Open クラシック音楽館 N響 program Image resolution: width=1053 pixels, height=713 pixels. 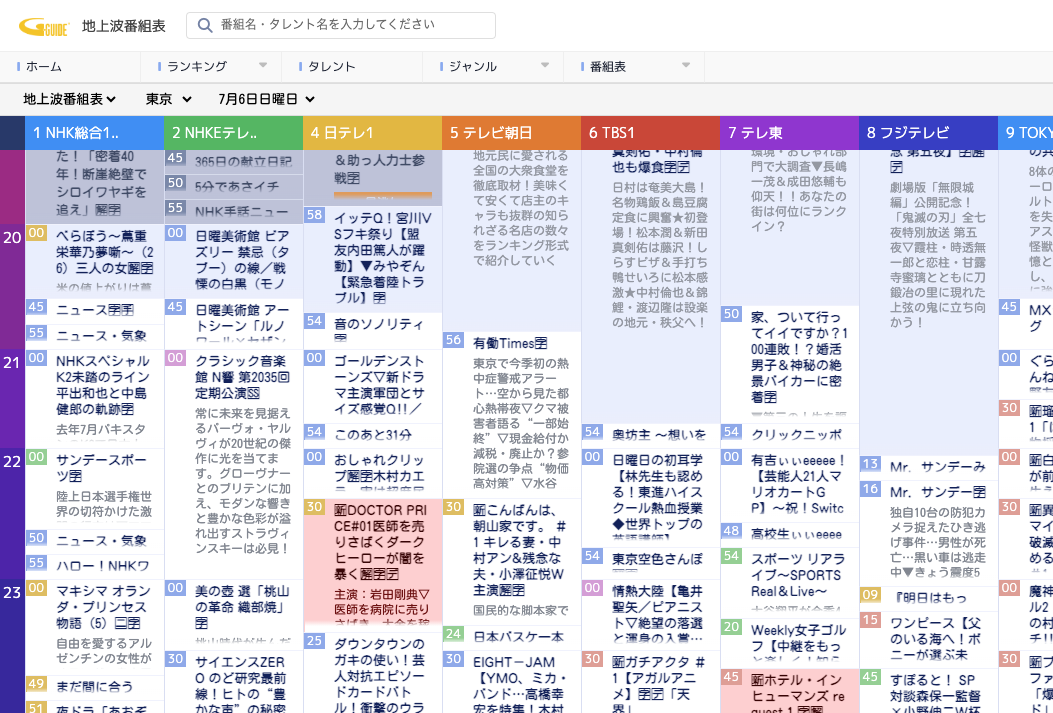(x=234, y=464)
